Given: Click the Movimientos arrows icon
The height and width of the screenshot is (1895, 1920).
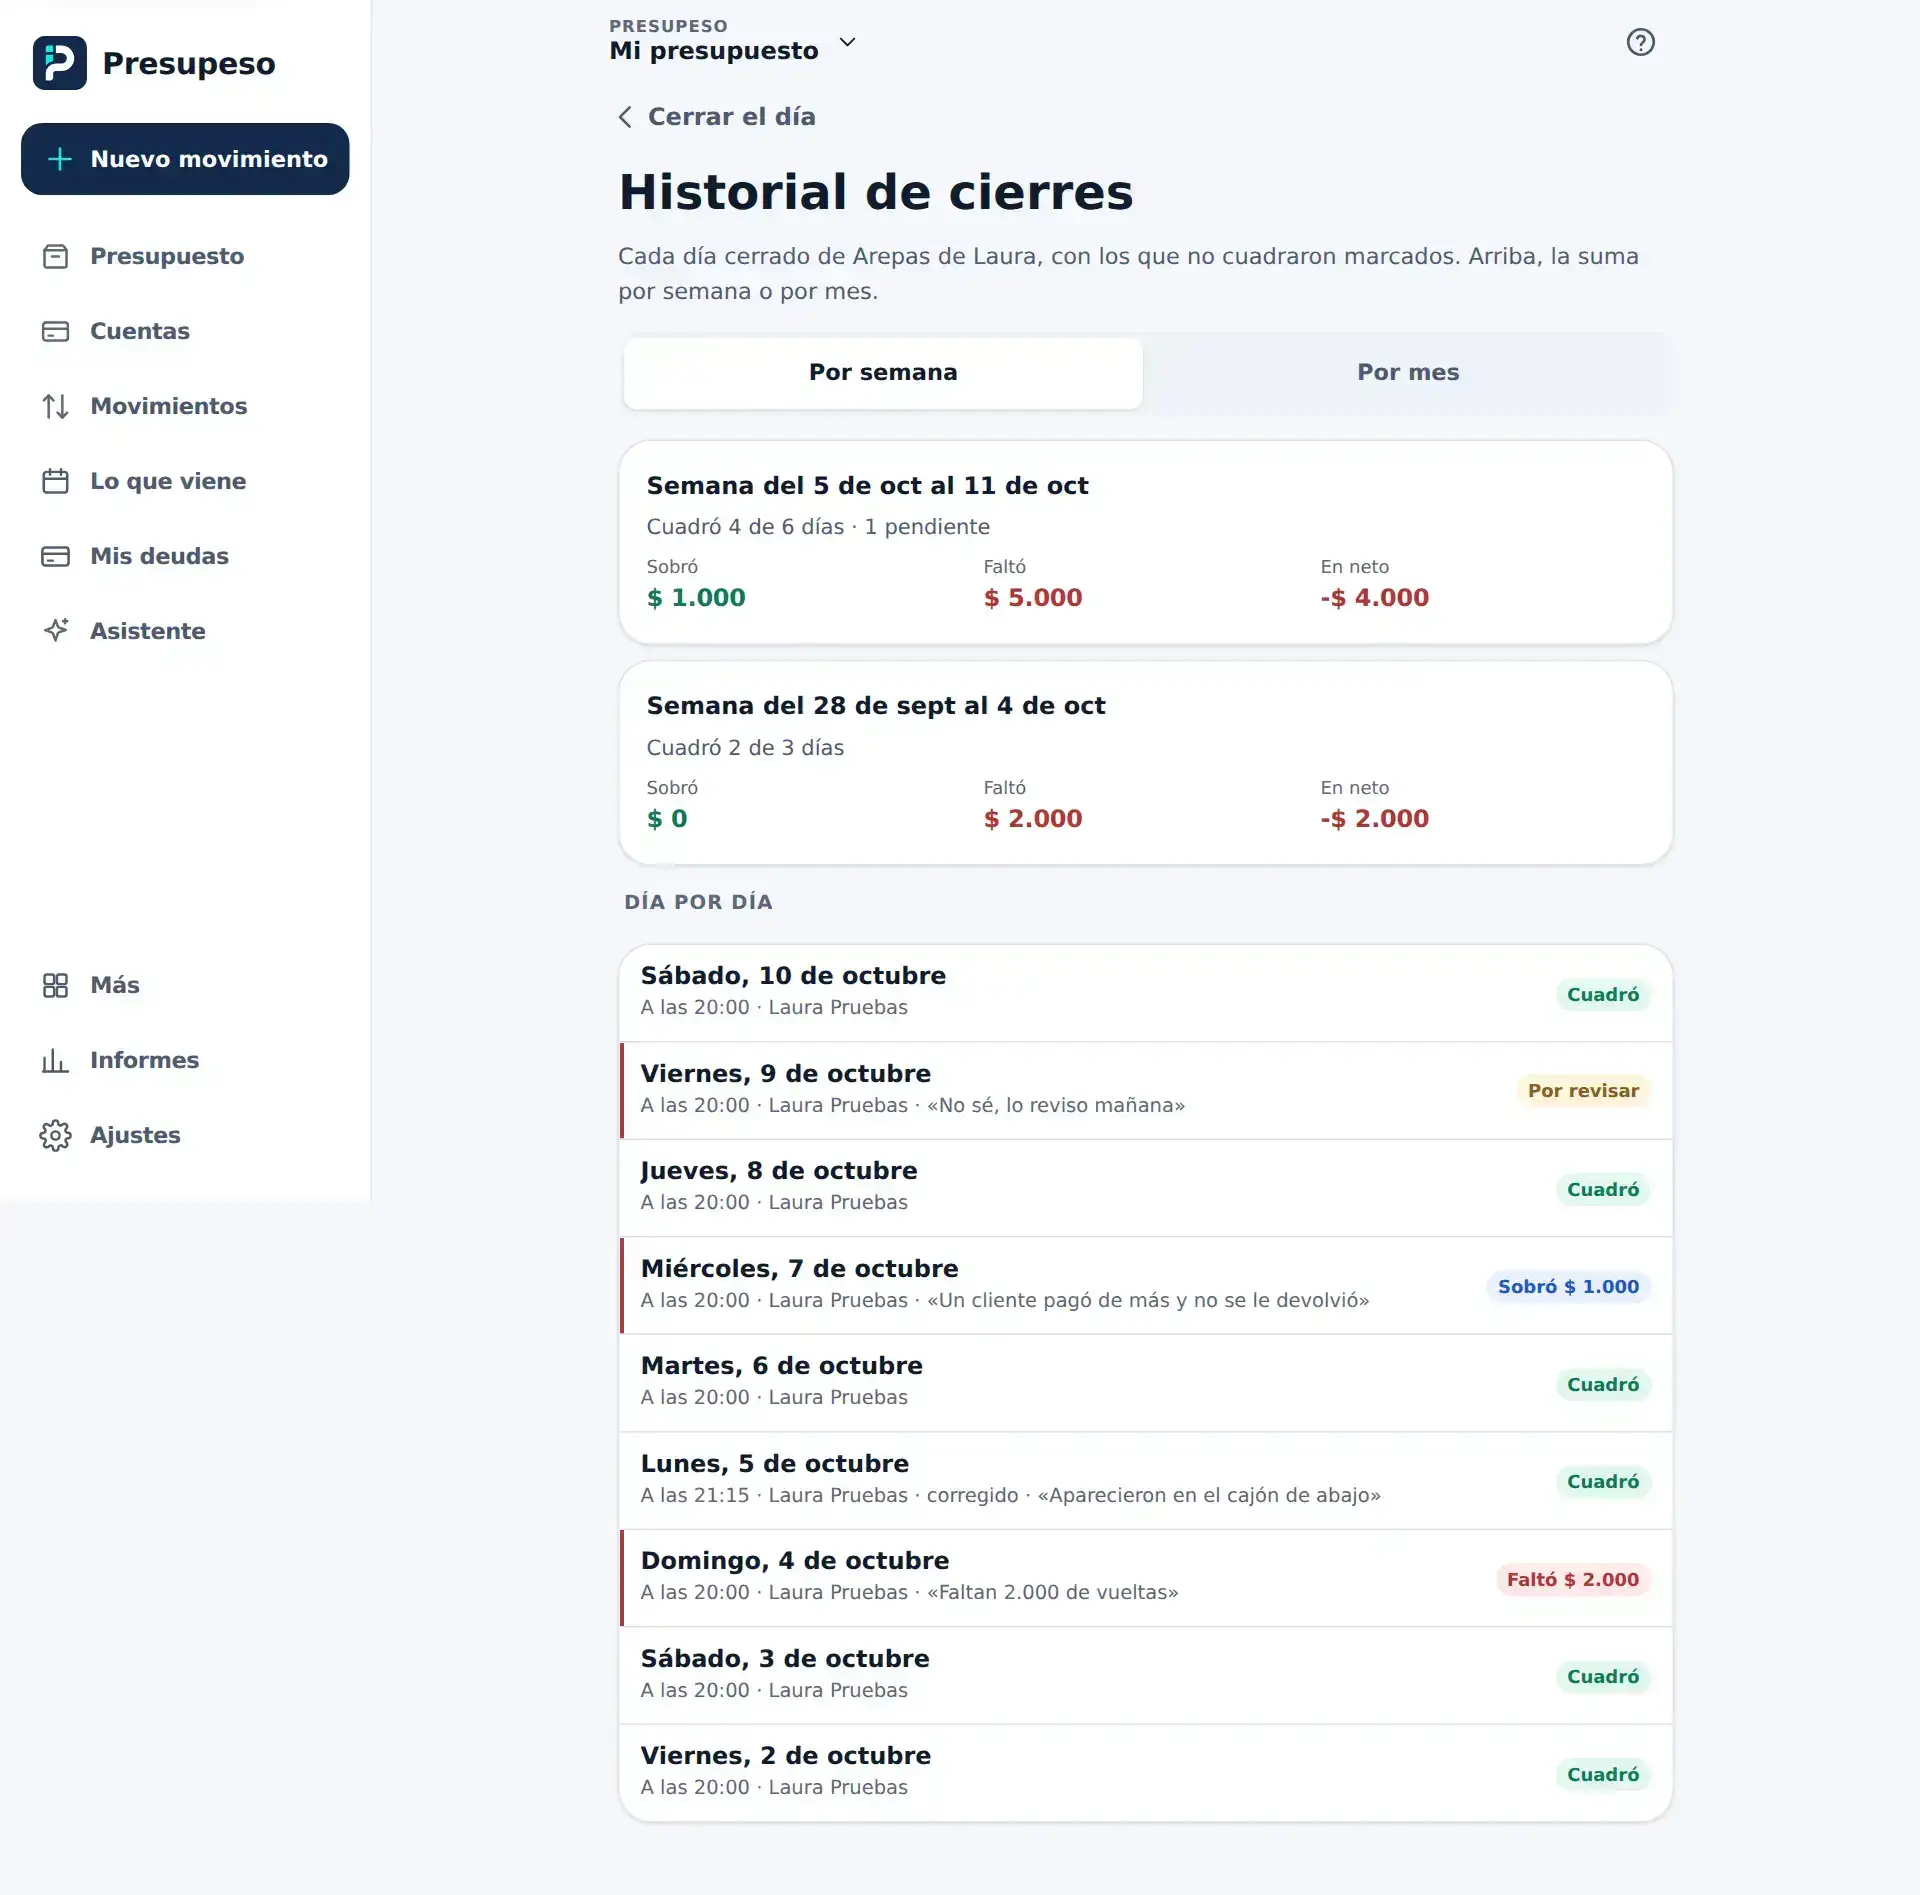Looking at the screenshot, I should click(x=56, y=406).
